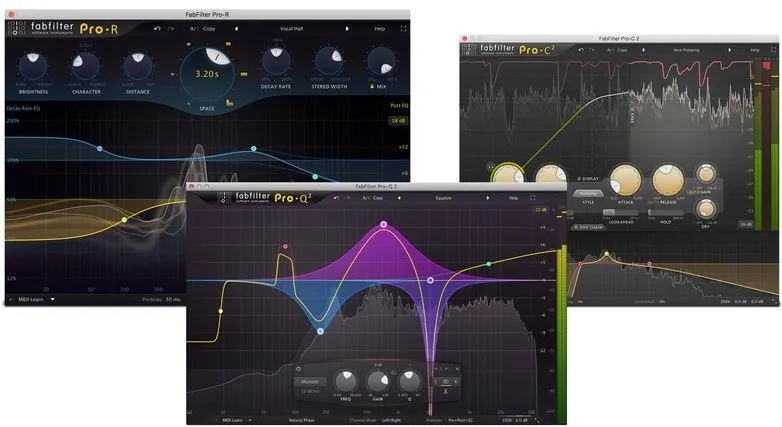
Task: Click the Dry knob in Pro-C 2
Action: [706, 209]
